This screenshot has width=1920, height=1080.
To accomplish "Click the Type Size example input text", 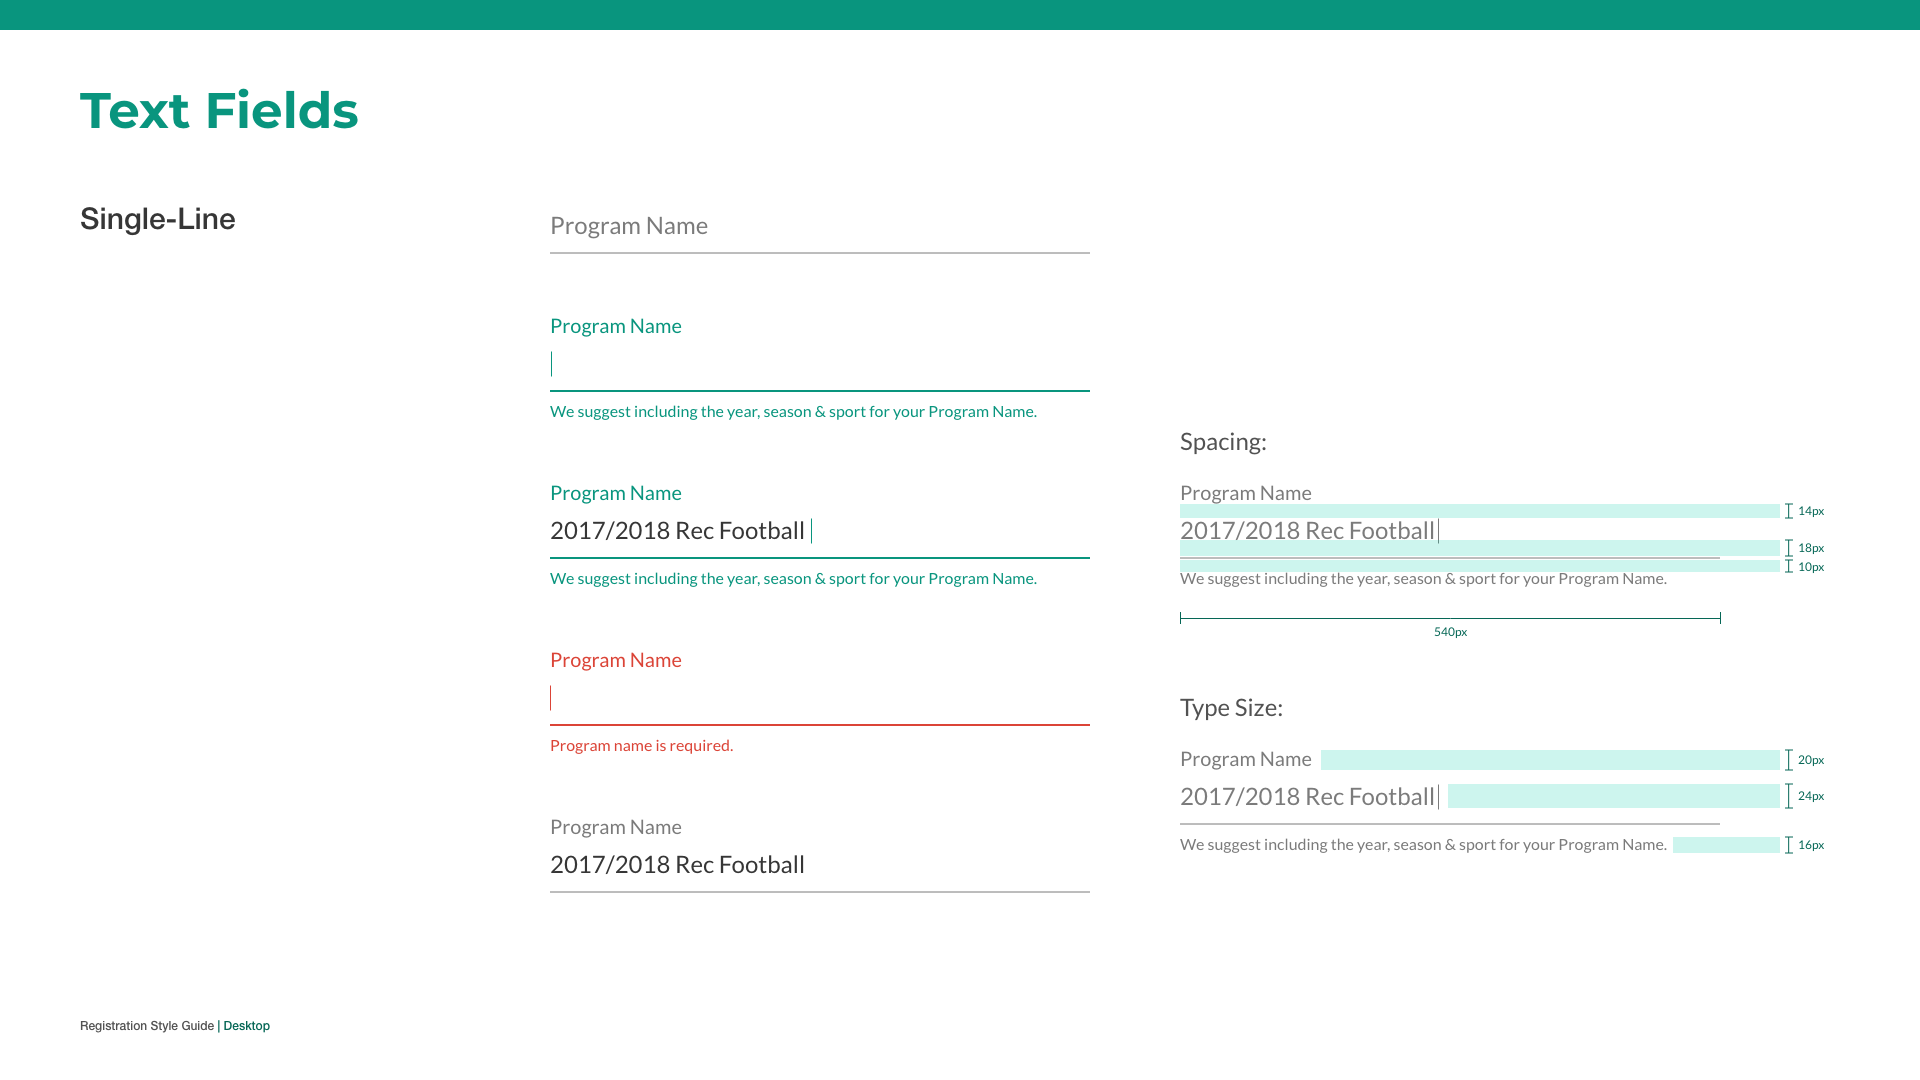I will tap(1307, 797).
